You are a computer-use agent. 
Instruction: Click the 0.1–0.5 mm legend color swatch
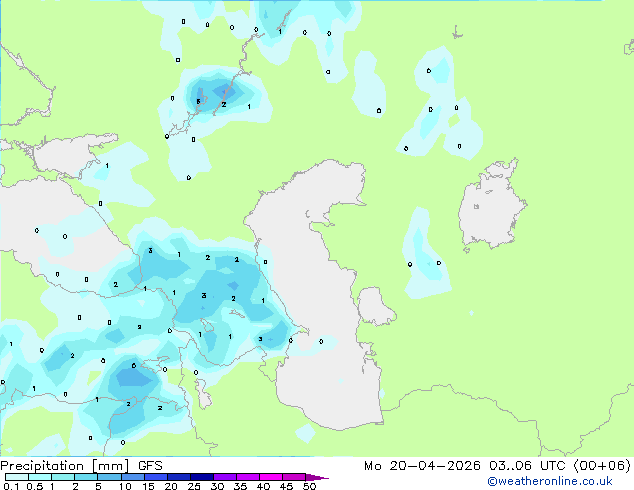click(x=17, y=477)
